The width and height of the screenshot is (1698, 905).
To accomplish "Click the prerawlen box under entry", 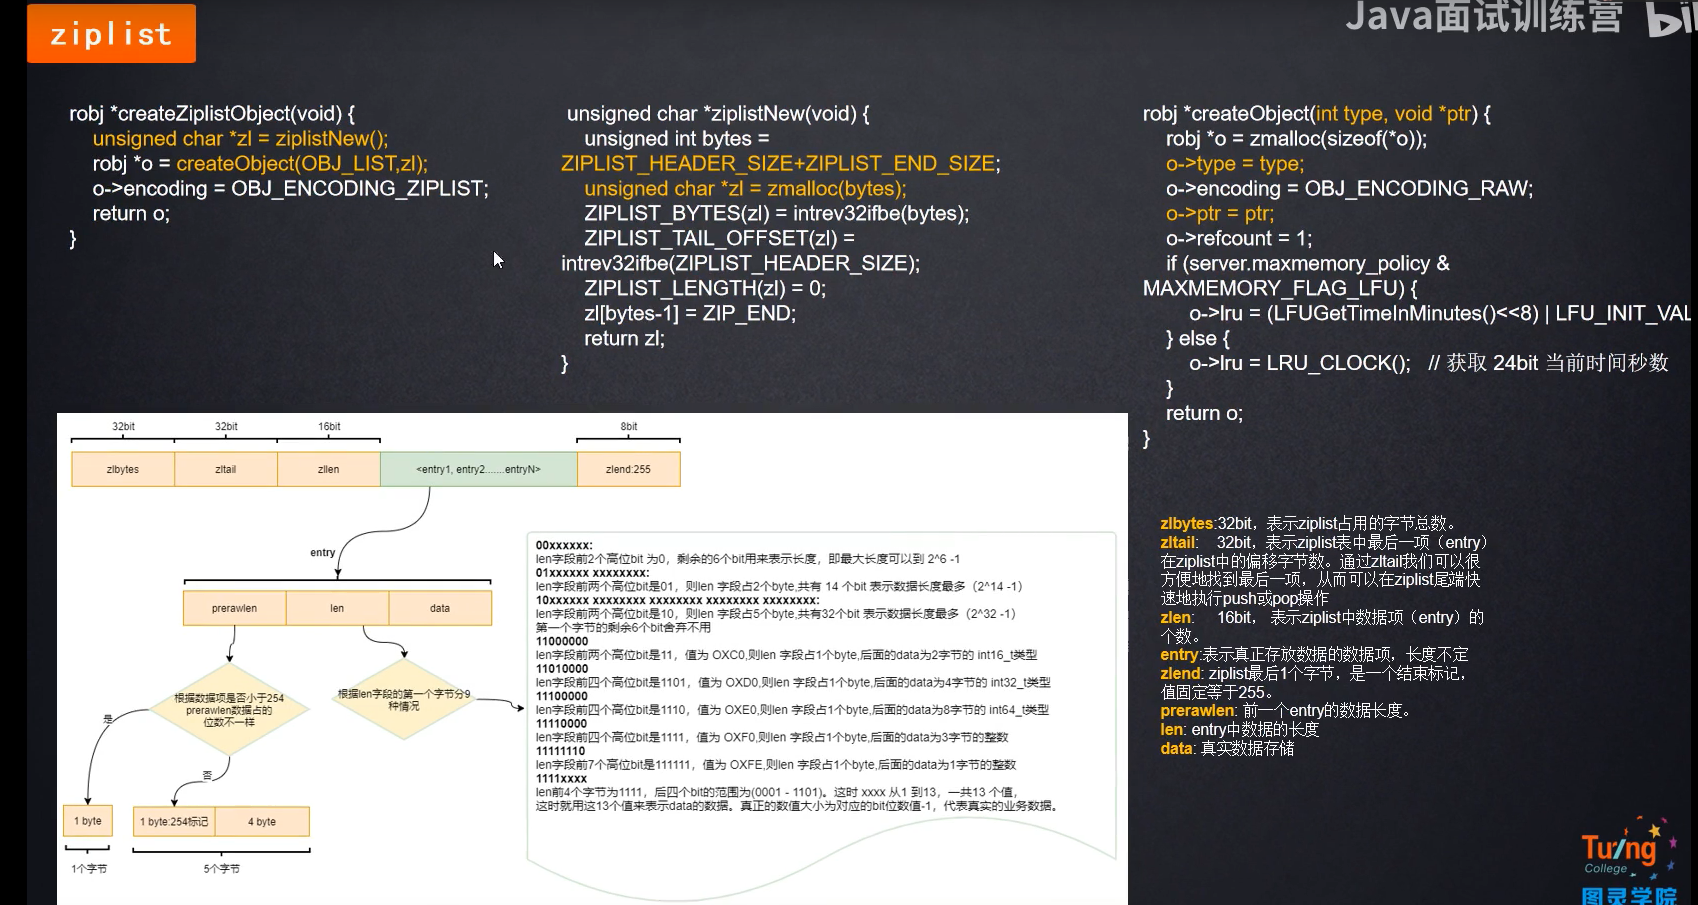I will point(234,607).
